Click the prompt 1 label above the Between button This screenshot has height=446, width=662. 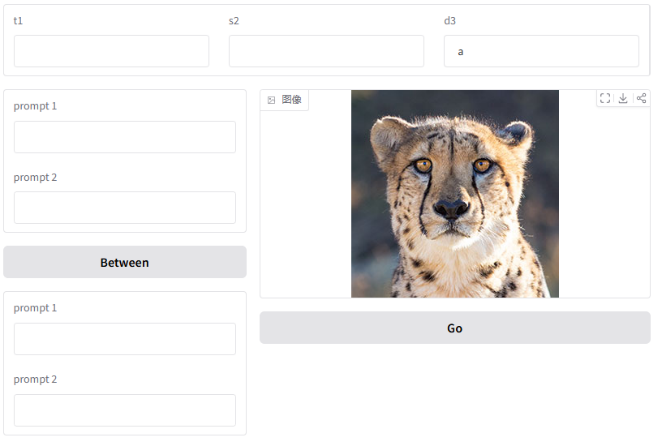(x=35, y=106)
